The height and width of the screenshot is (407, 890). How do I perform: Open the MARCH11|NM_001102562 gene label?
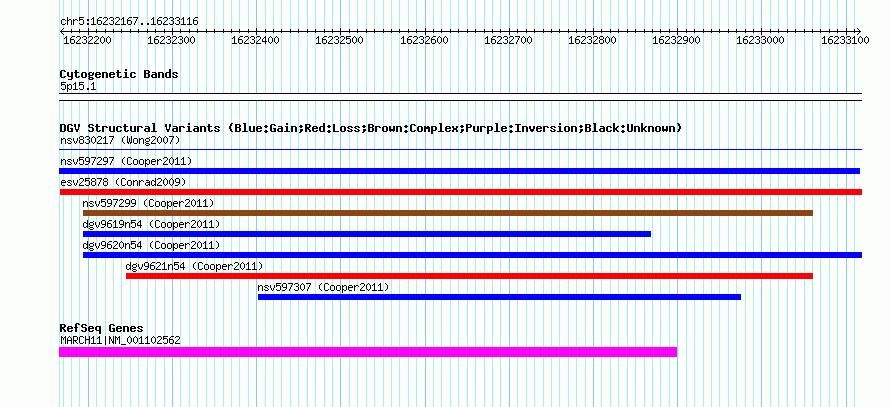[x=120, y=341]
